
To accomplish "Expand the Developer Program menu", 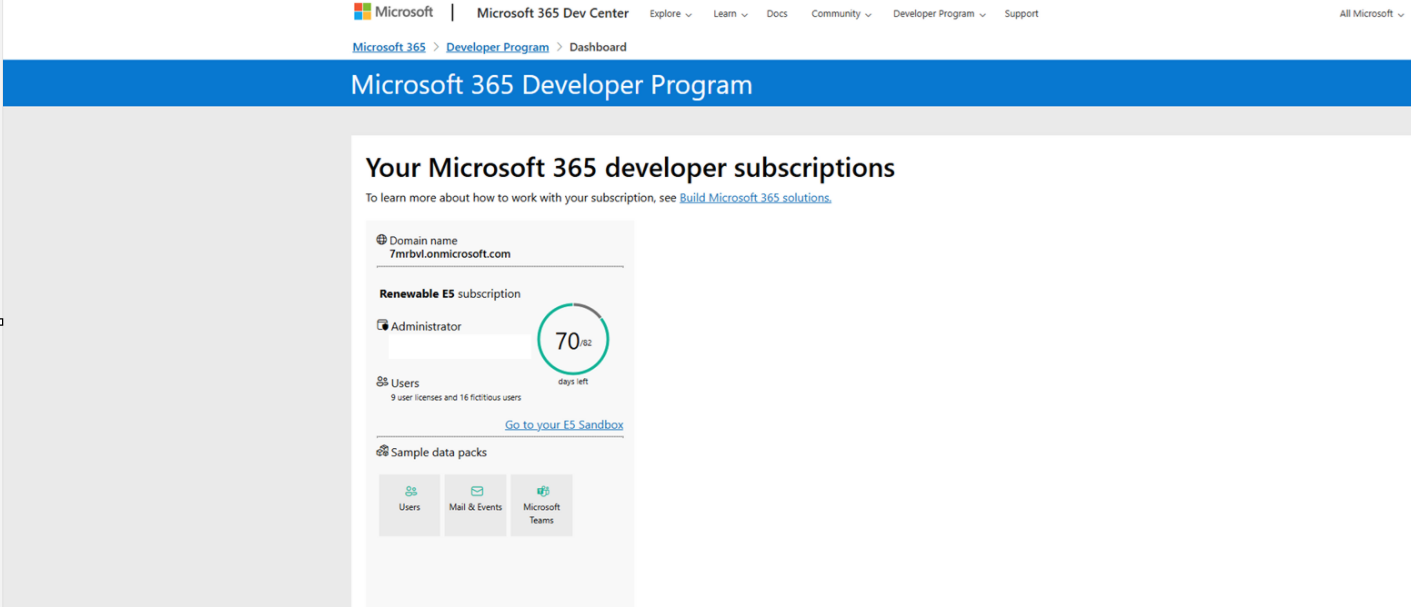I will click(x=939, y=14).
